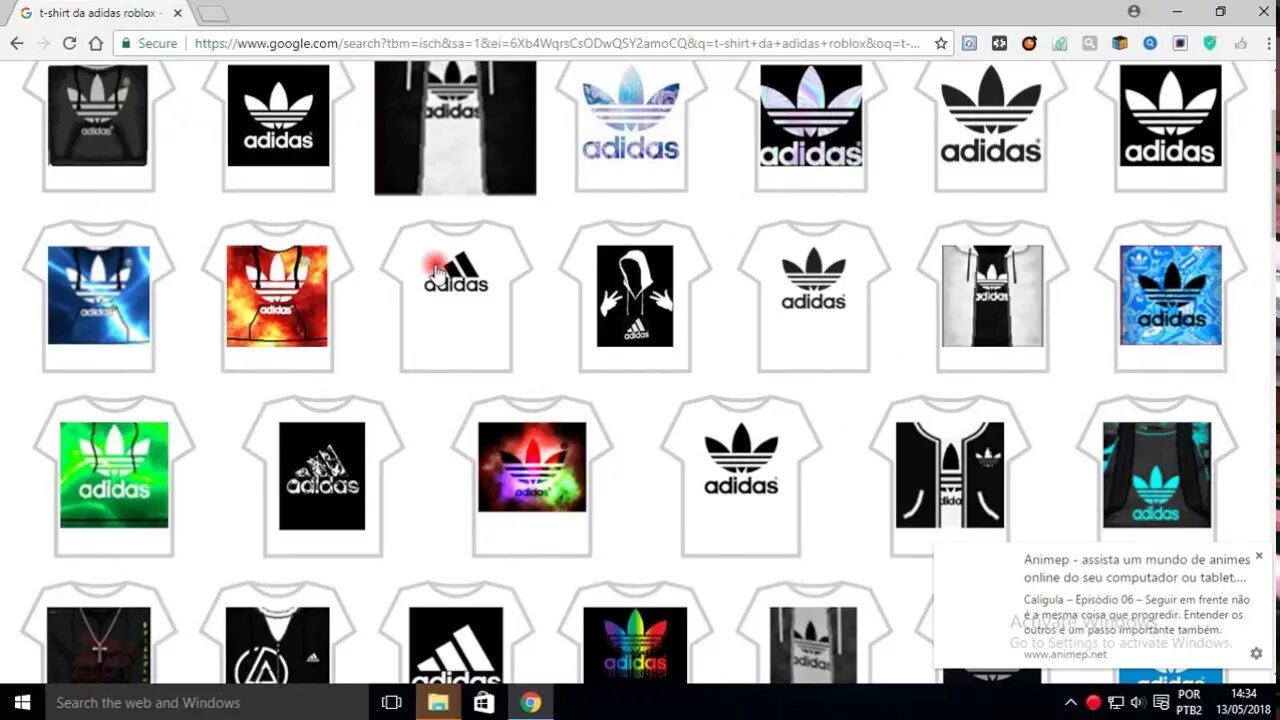1280x720 pixels.
Task: Go back to the previous page
Action: 16,43
